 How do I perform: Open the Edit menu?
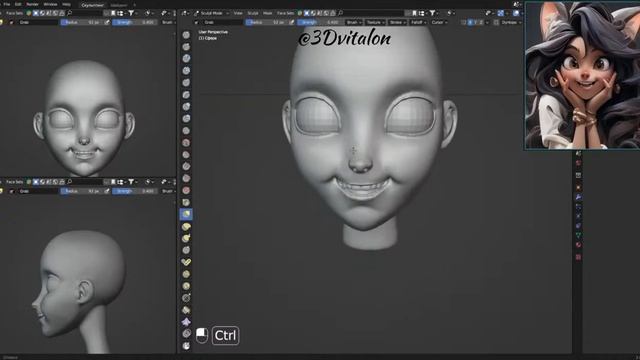[18, 4]
